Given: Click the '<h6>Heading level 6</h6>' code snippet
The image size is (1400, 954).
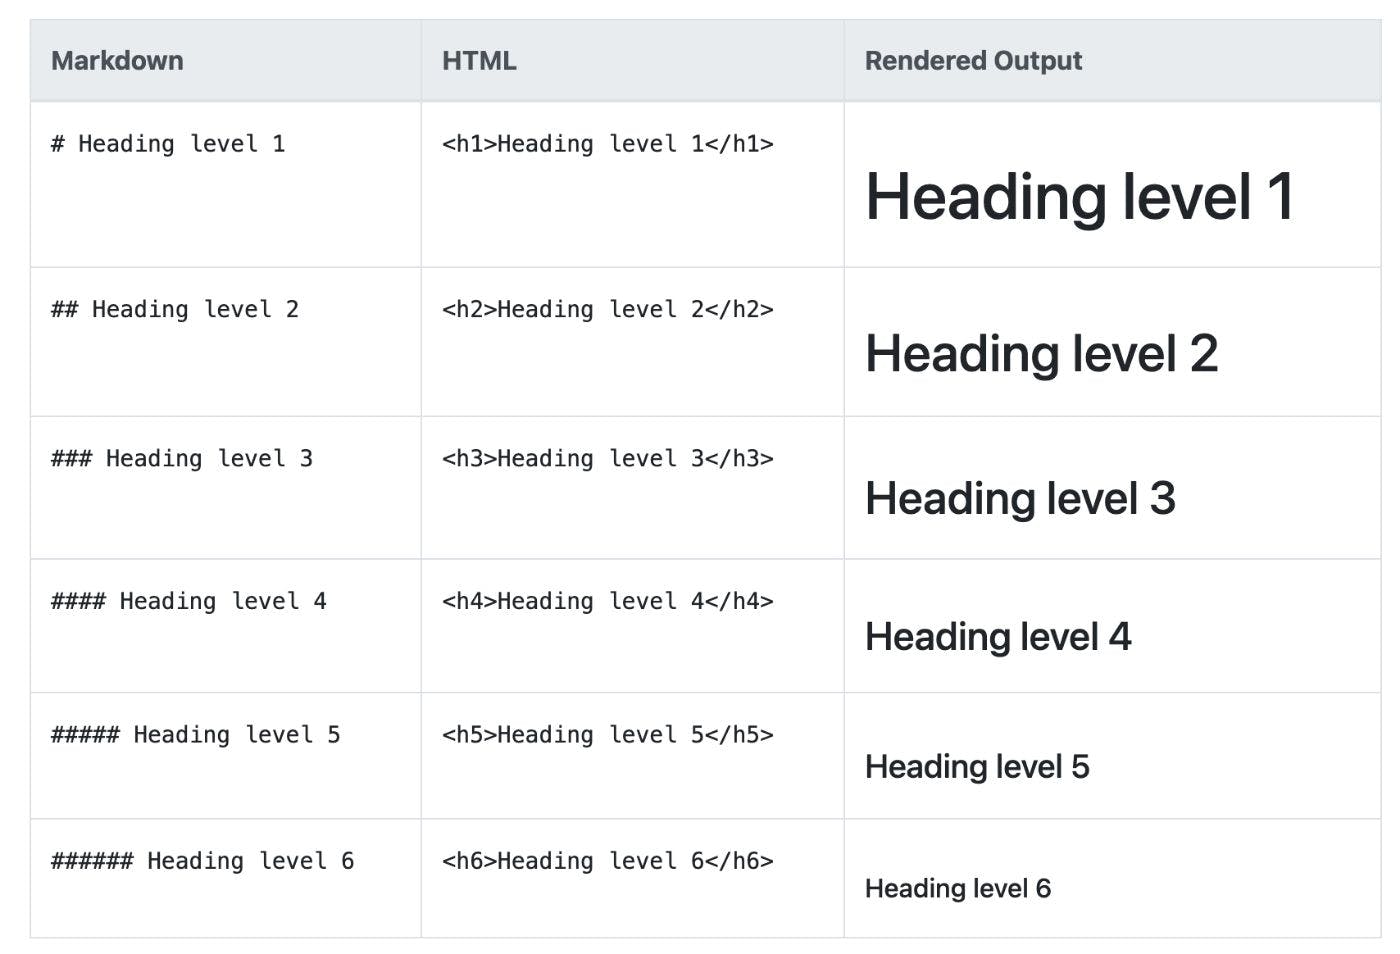Looking at the screenshot, I should pos(608,860).
